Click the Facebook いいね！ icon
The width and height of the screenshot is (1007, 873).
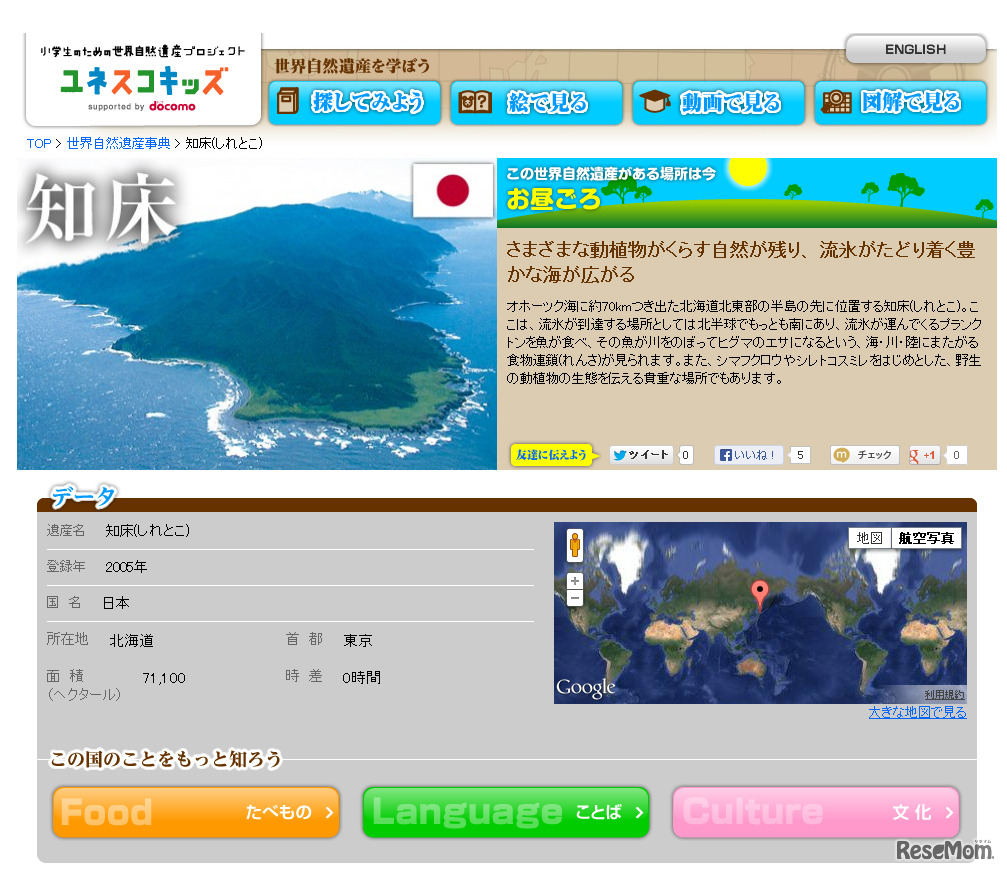pyautogui.click(x=751, y=454)
